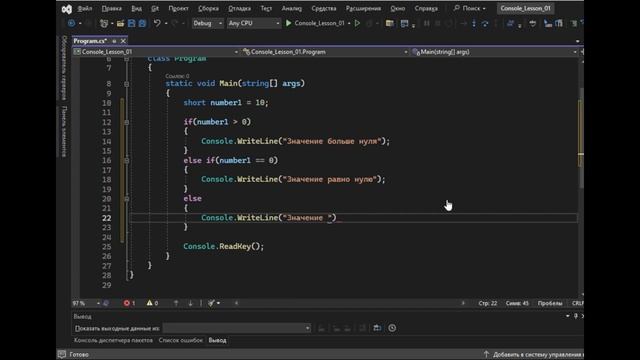Undo the last action
The width and height of the screenshot is (640, 360).
(157, 24)
